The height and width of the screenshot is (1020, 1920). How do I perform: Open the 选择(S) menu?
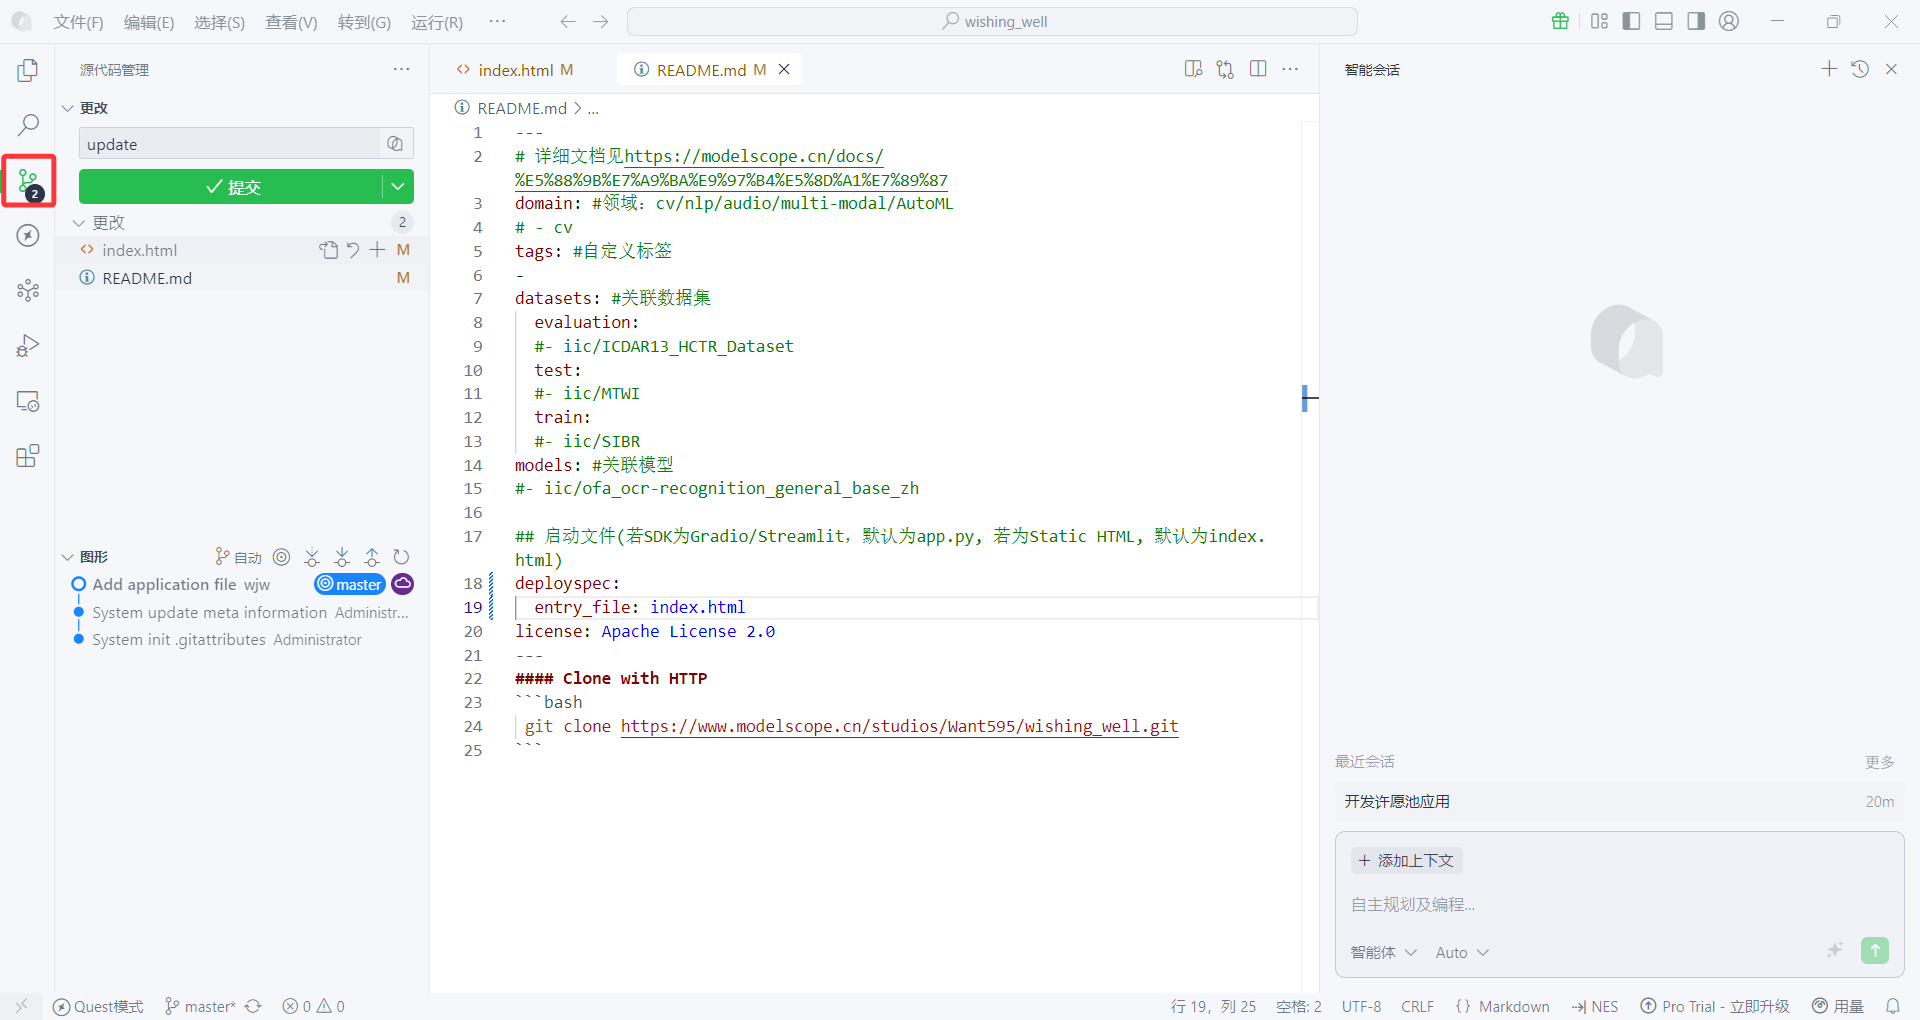pos(219,22)
